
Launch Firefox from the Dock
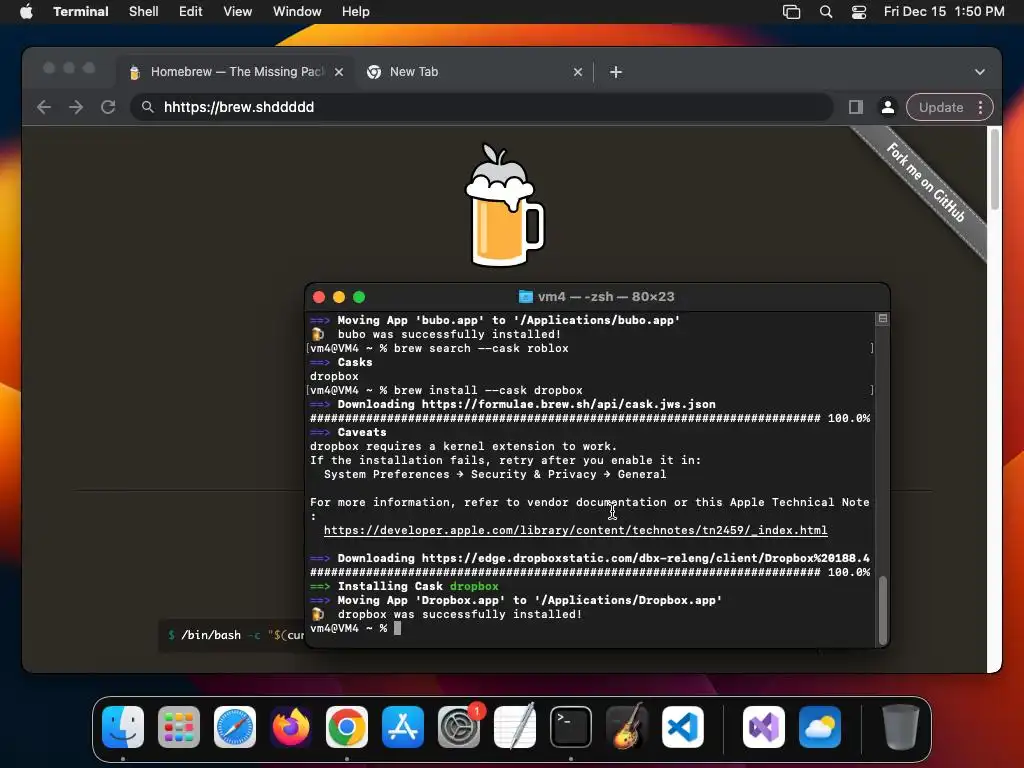click(291, 727)
